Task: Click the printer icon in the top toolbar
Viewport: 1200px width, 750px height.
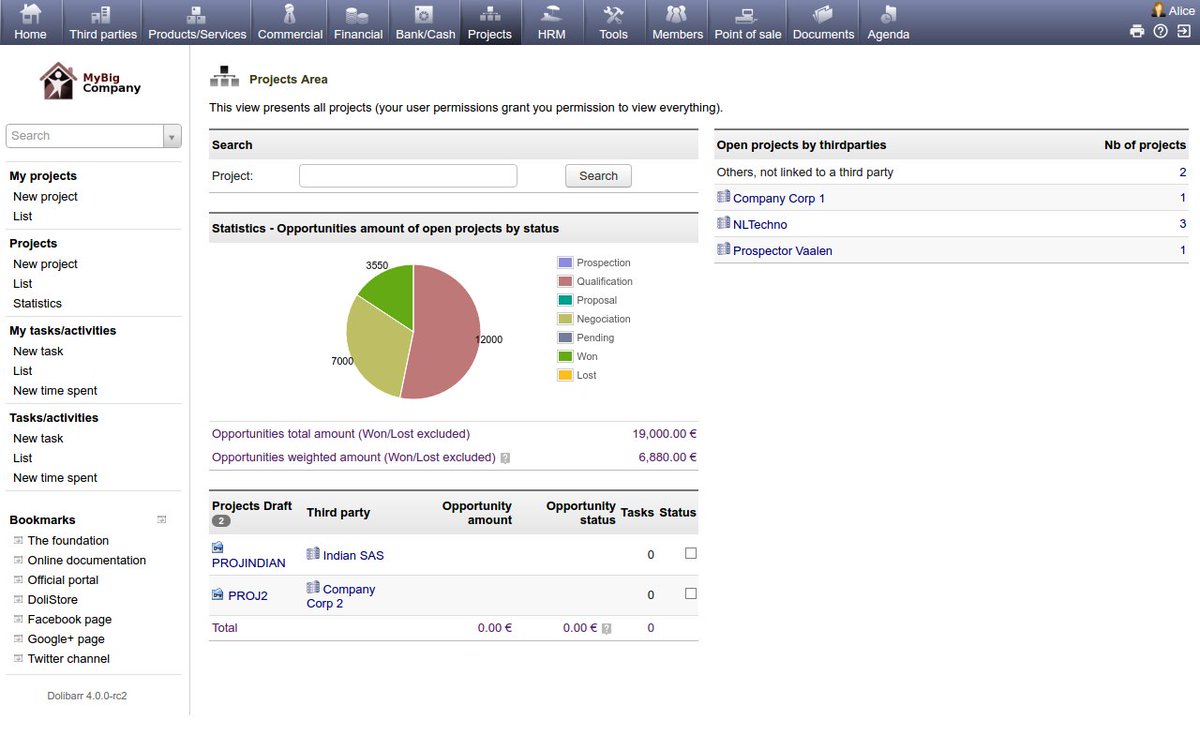Action: pos(1137,31)
